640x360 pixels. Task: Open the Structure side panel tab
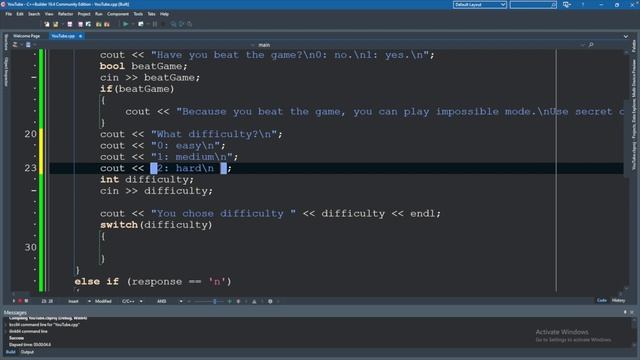(x=6, y=42)
